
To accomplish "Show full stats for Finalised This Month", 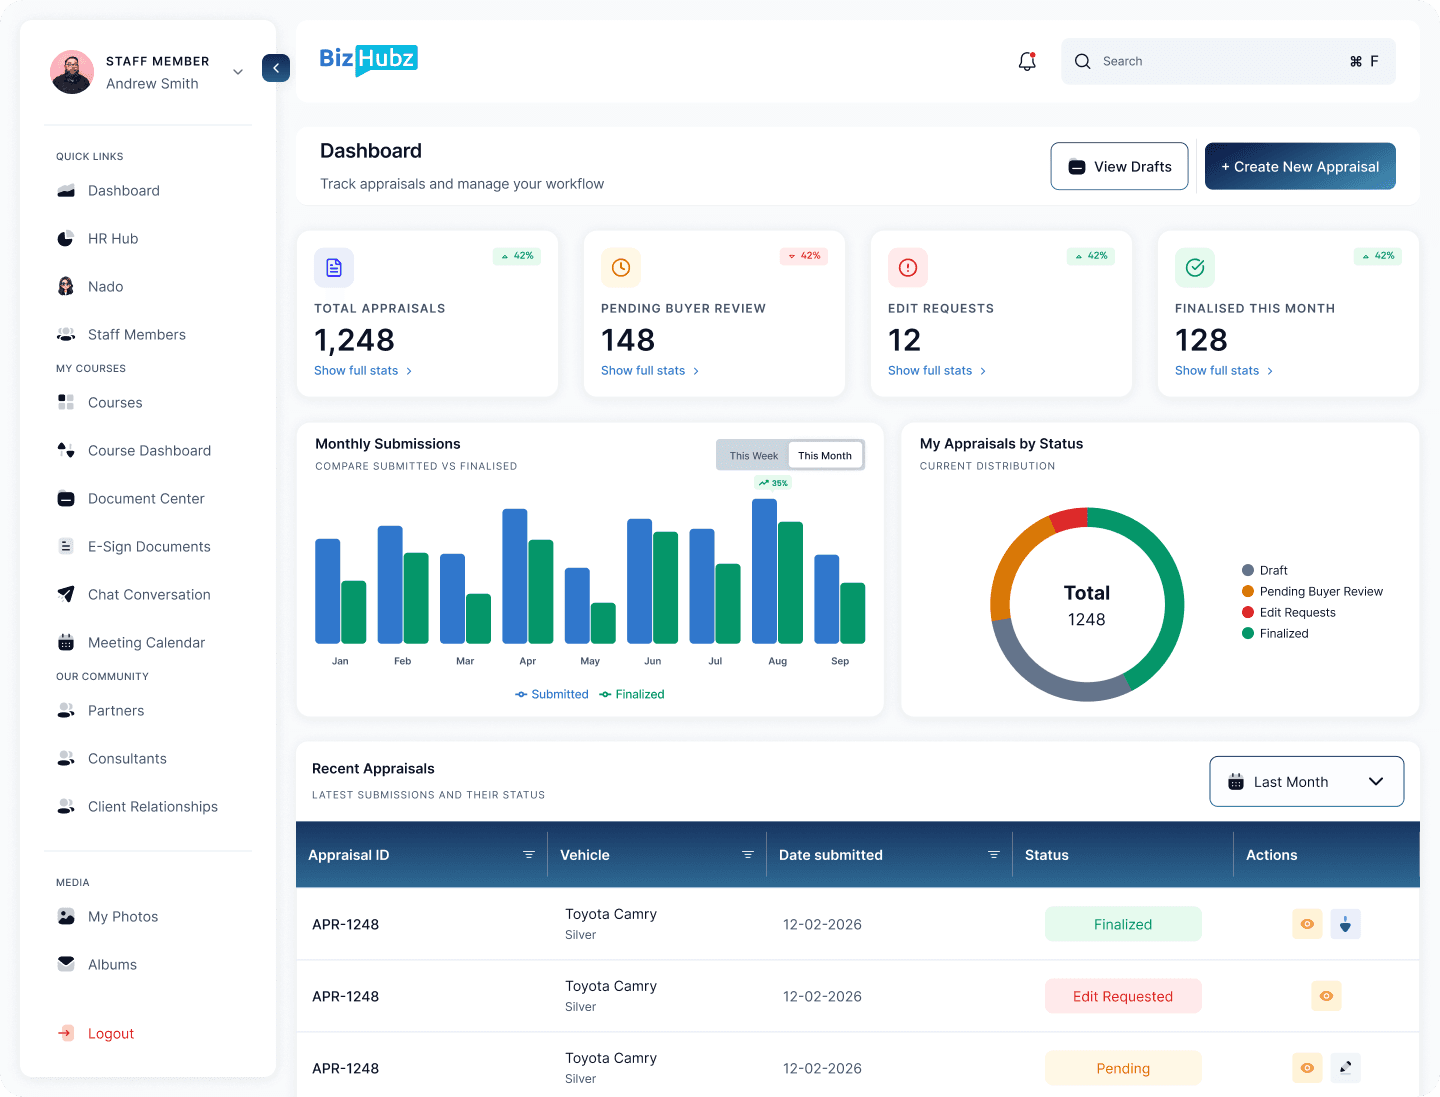I will (x=1224, y=371).
